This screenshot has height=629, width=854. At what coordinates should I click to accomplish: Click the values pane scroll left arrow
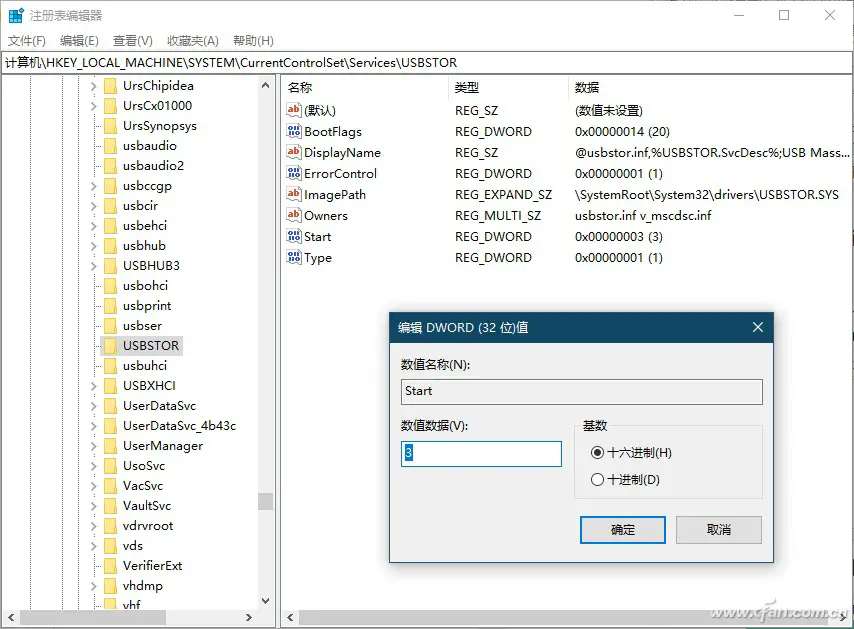point(290,618)
